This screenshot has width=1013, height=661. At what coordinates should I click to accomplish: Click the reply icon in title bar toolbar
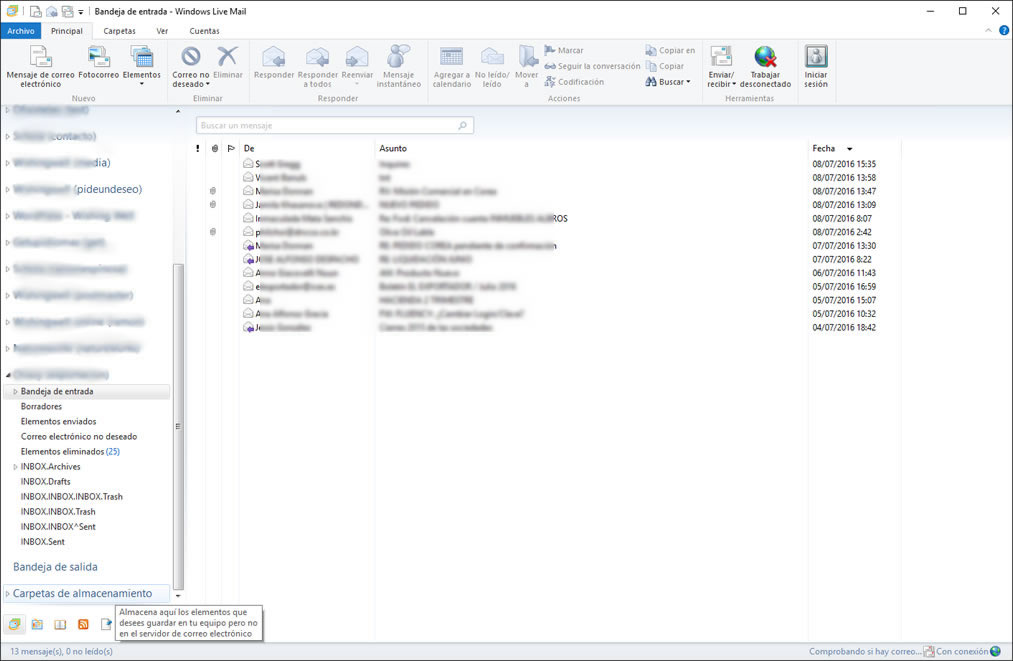(x=52, y=12)
